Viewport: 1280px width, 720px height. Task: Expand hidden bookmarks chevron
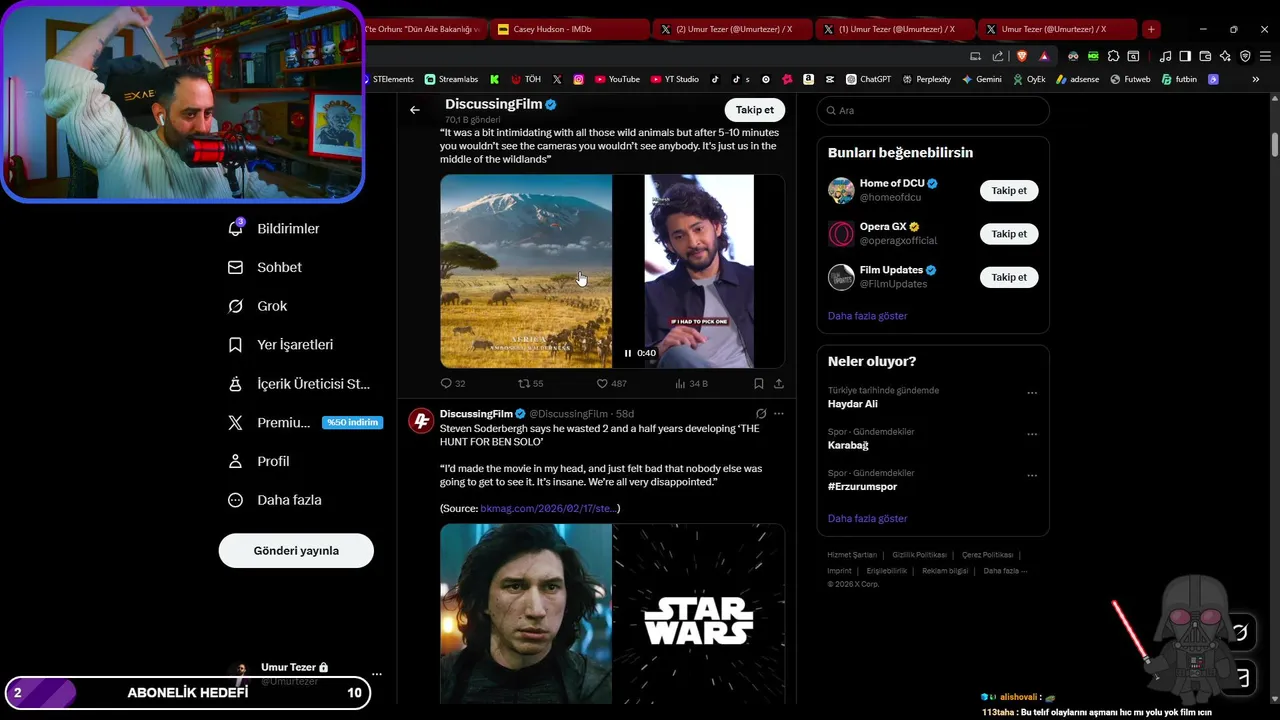(x=1256, y=79)
